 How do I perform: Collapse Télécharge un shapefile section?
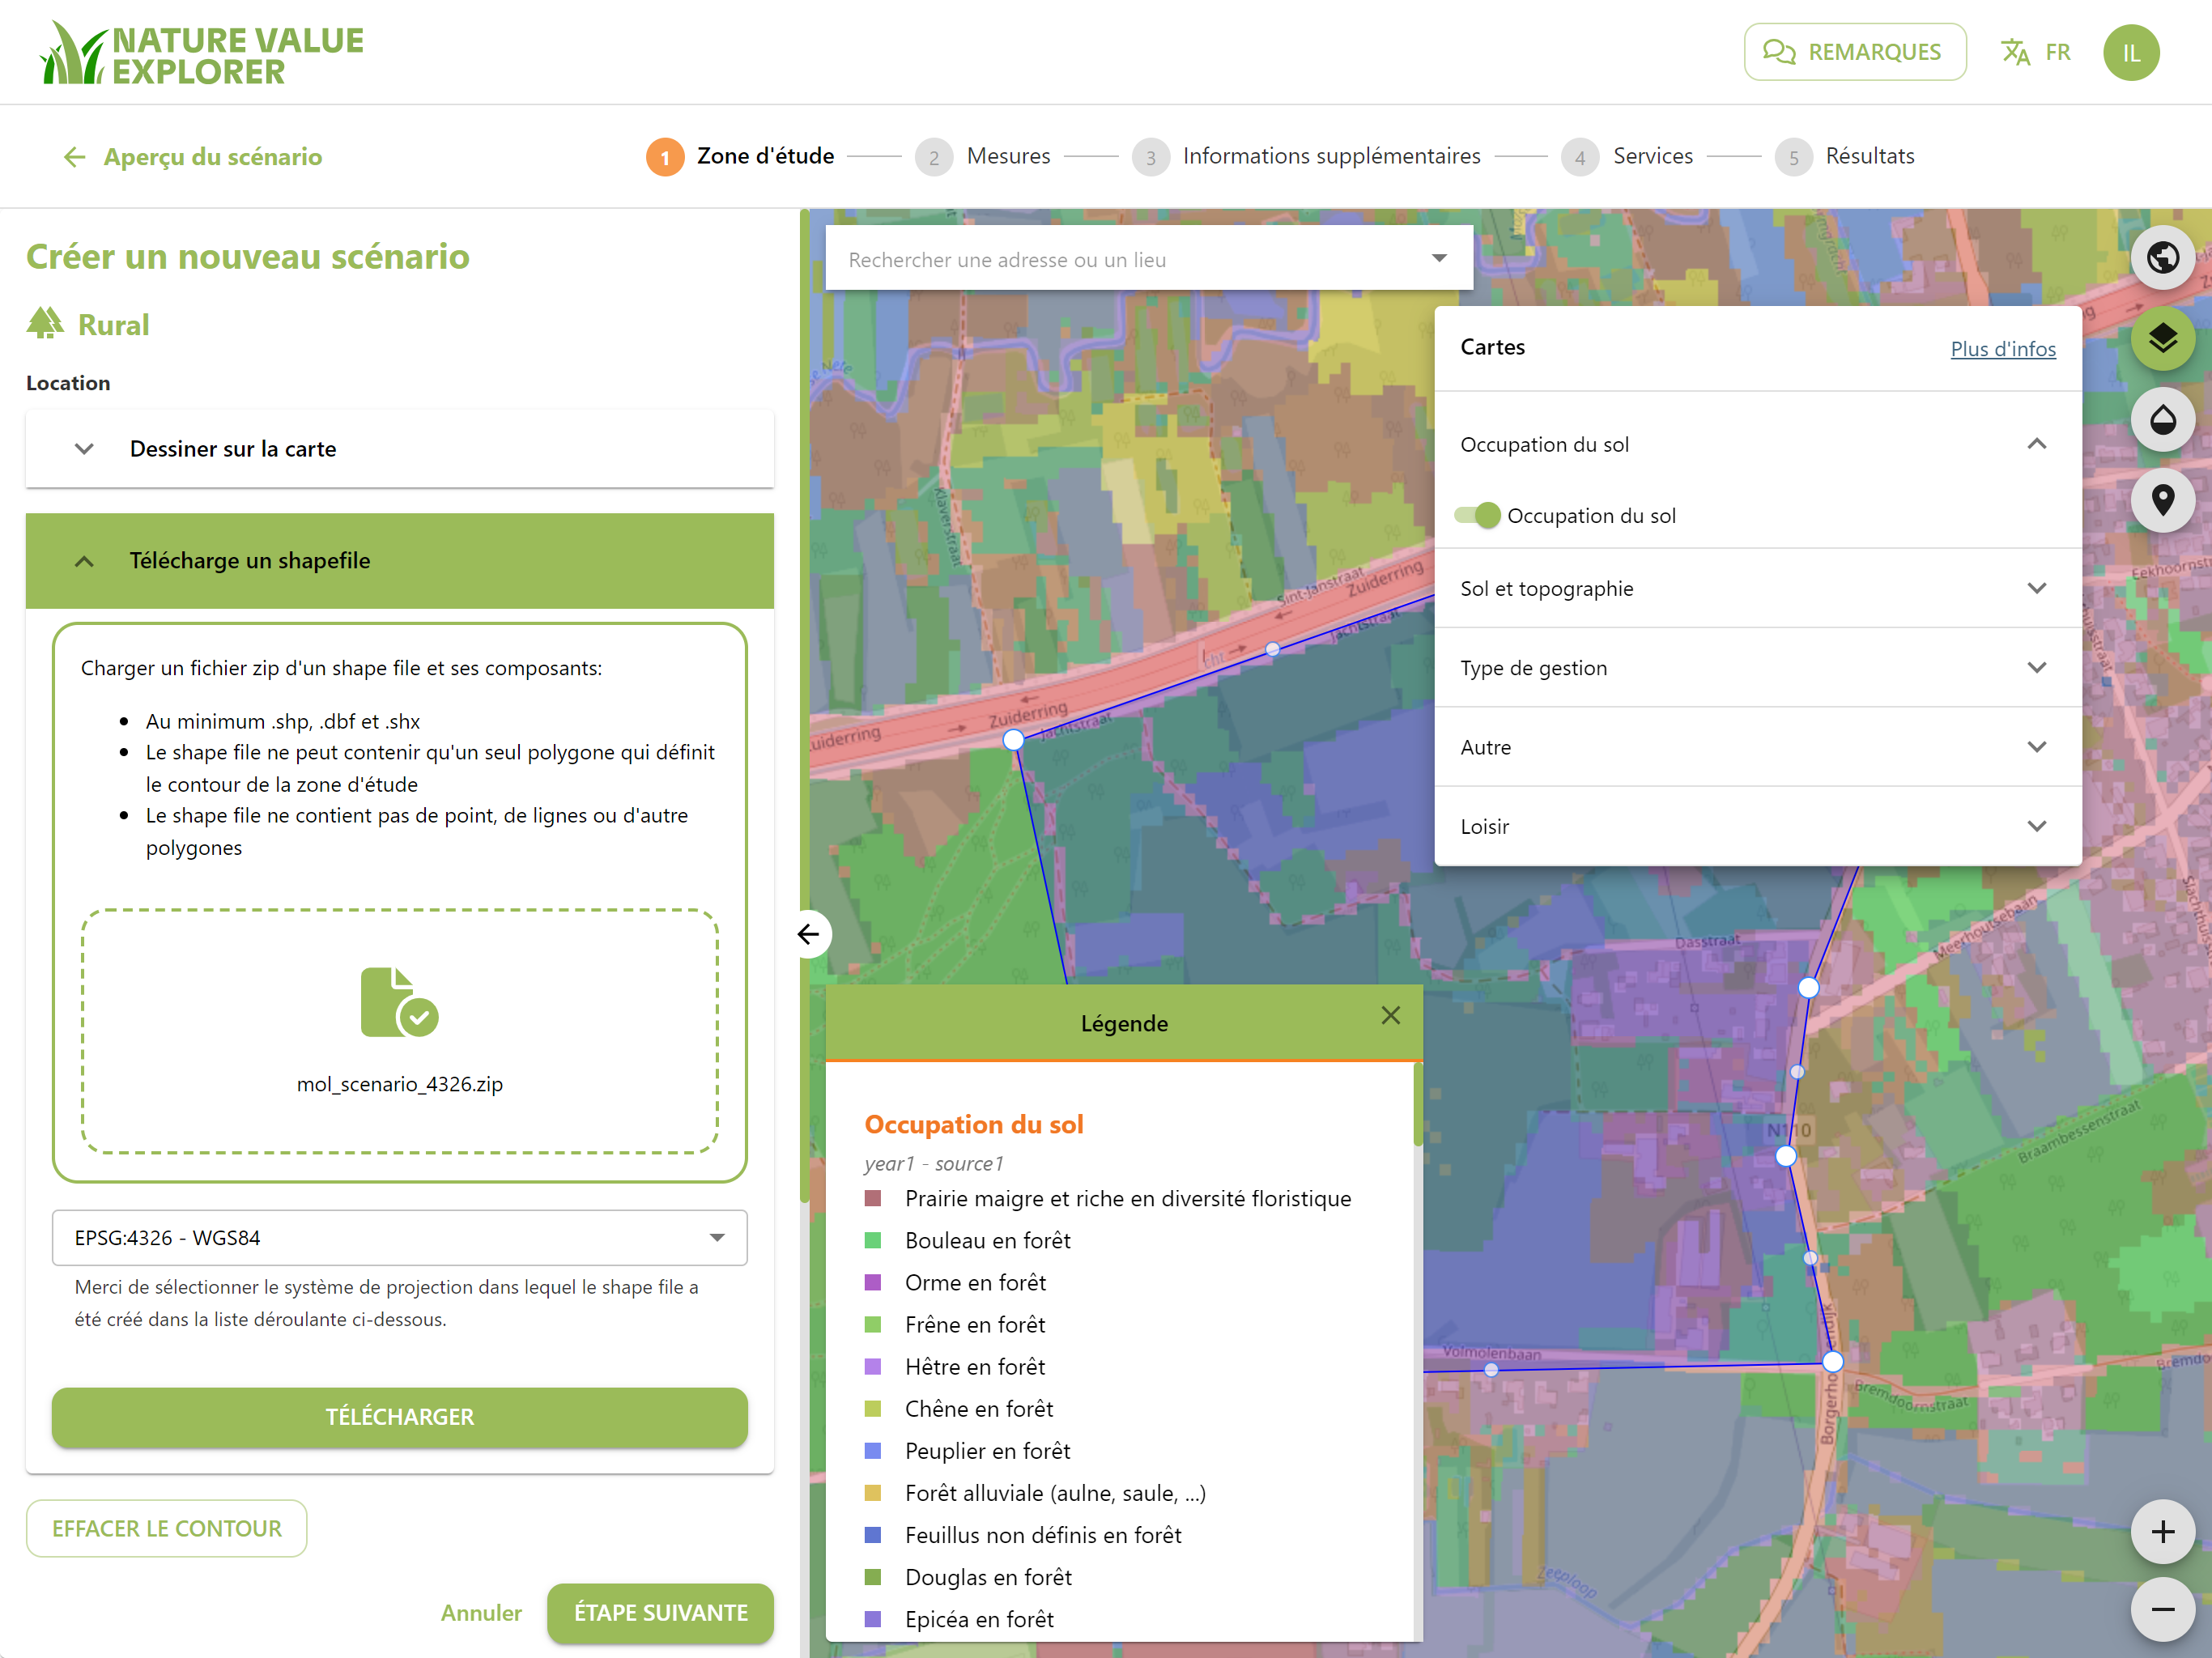(399, 561)
